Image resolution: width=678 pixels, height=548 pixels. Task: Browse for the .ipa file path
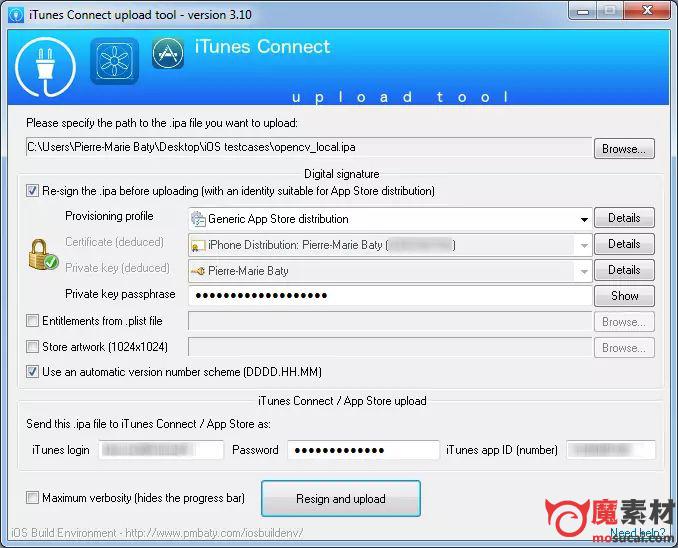pos(624,149)
